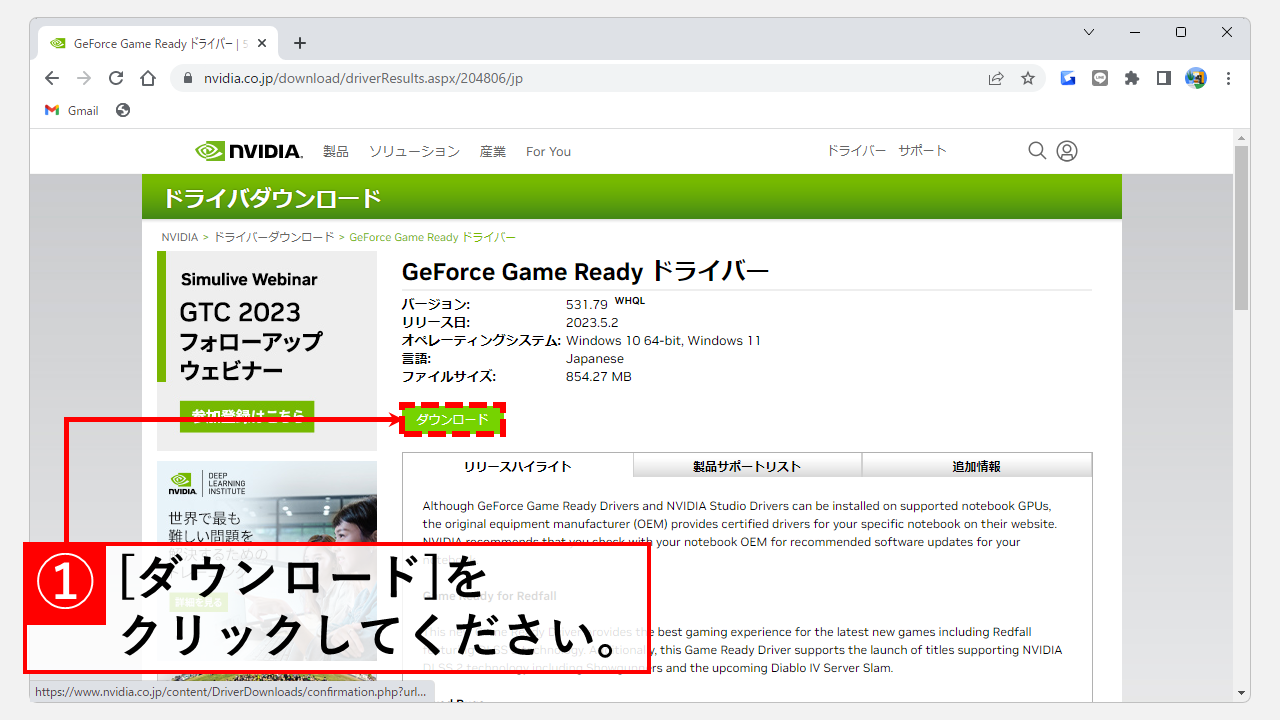The width and height of the screenshot is (1280, 720).
Task: Switch to the 製品サポートリスト tab
Action: click(x=746, y=464)
